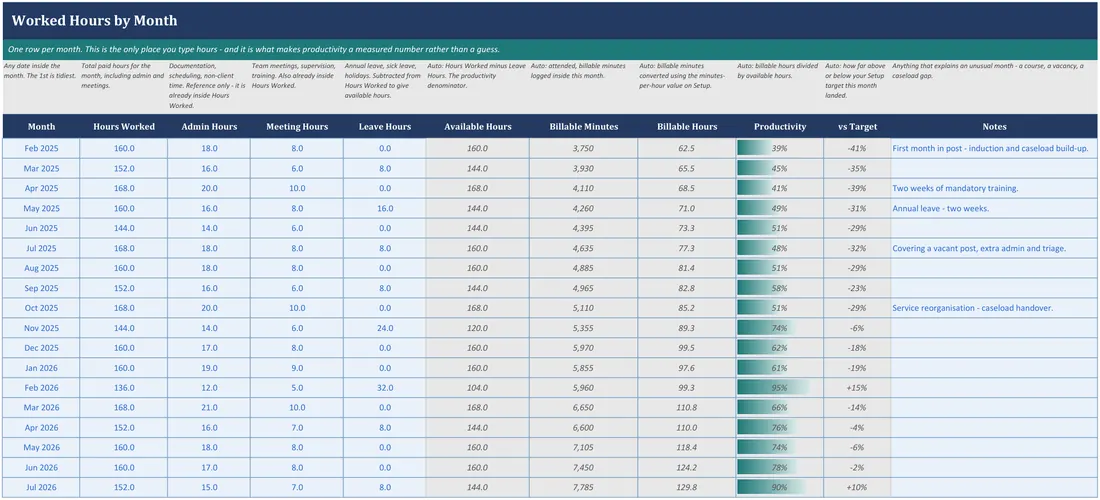Click the Jul 2026 month cell

[41, 487]
